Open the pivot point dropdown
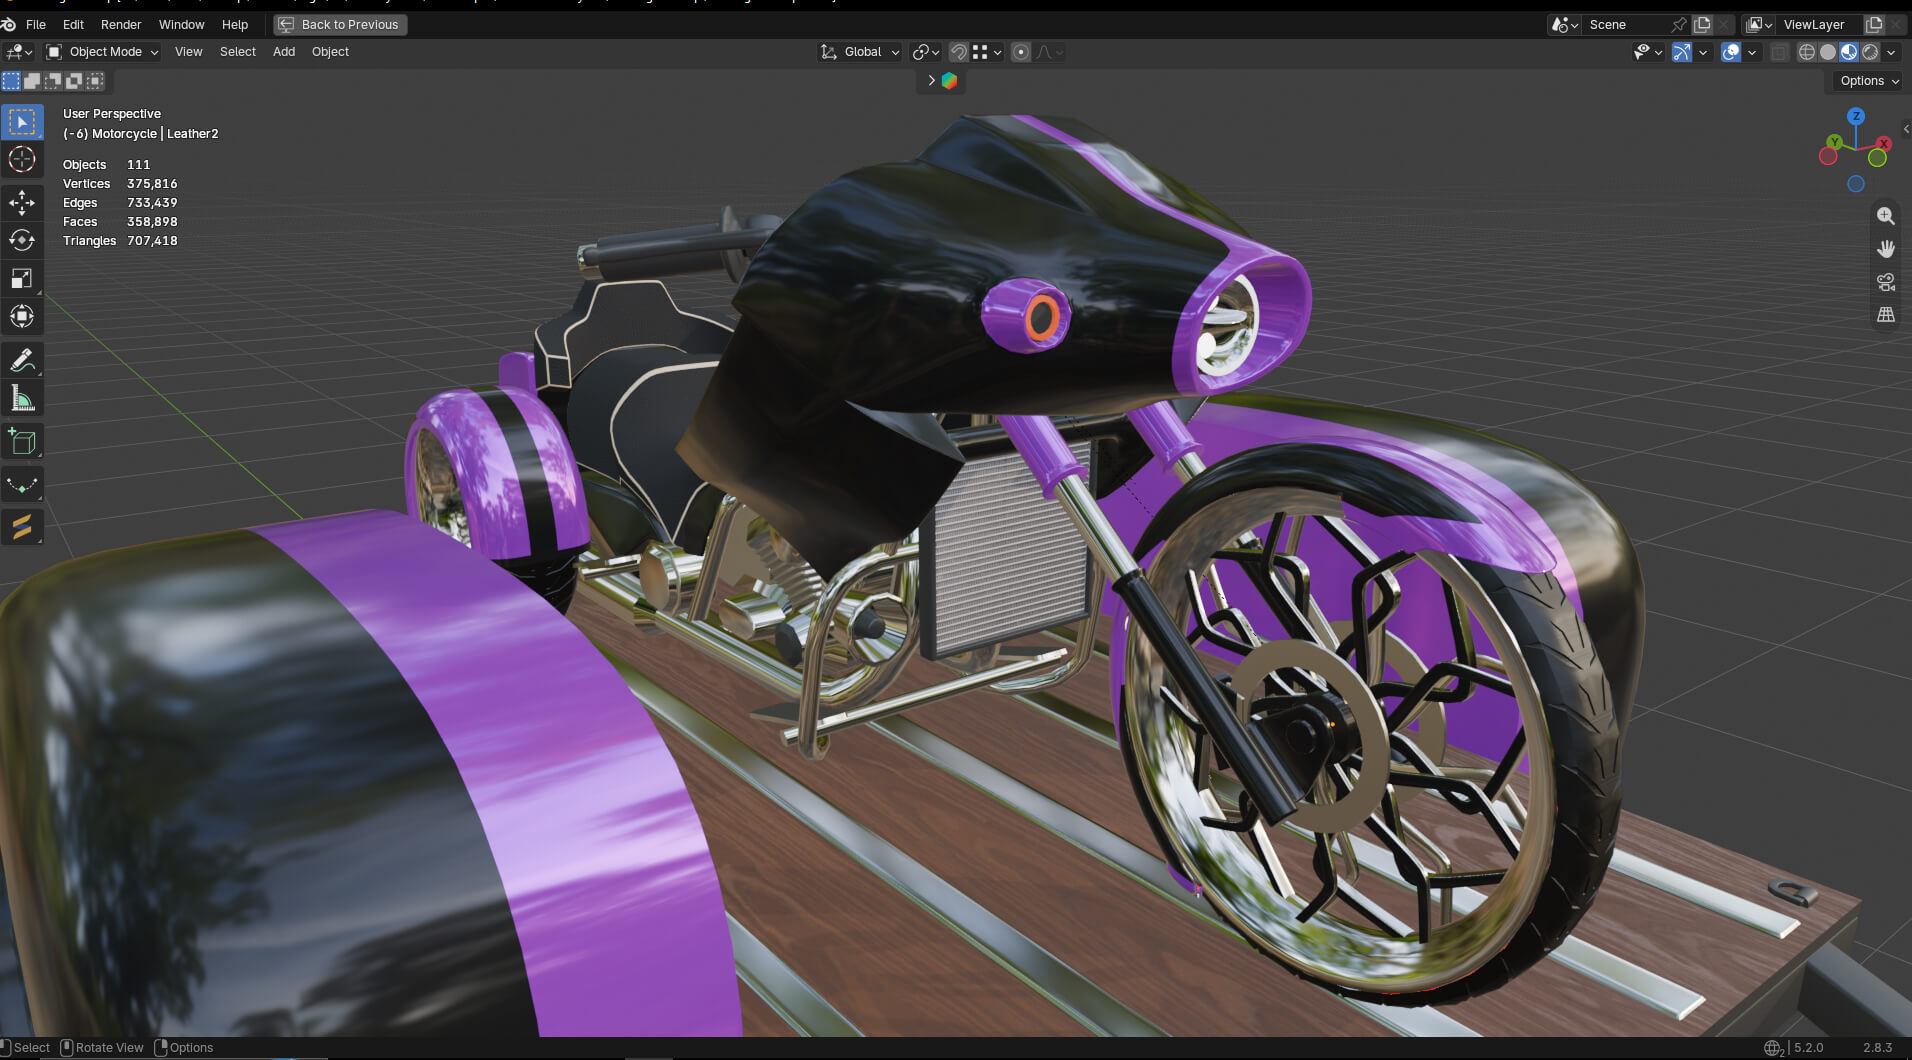 pos(926,52)
